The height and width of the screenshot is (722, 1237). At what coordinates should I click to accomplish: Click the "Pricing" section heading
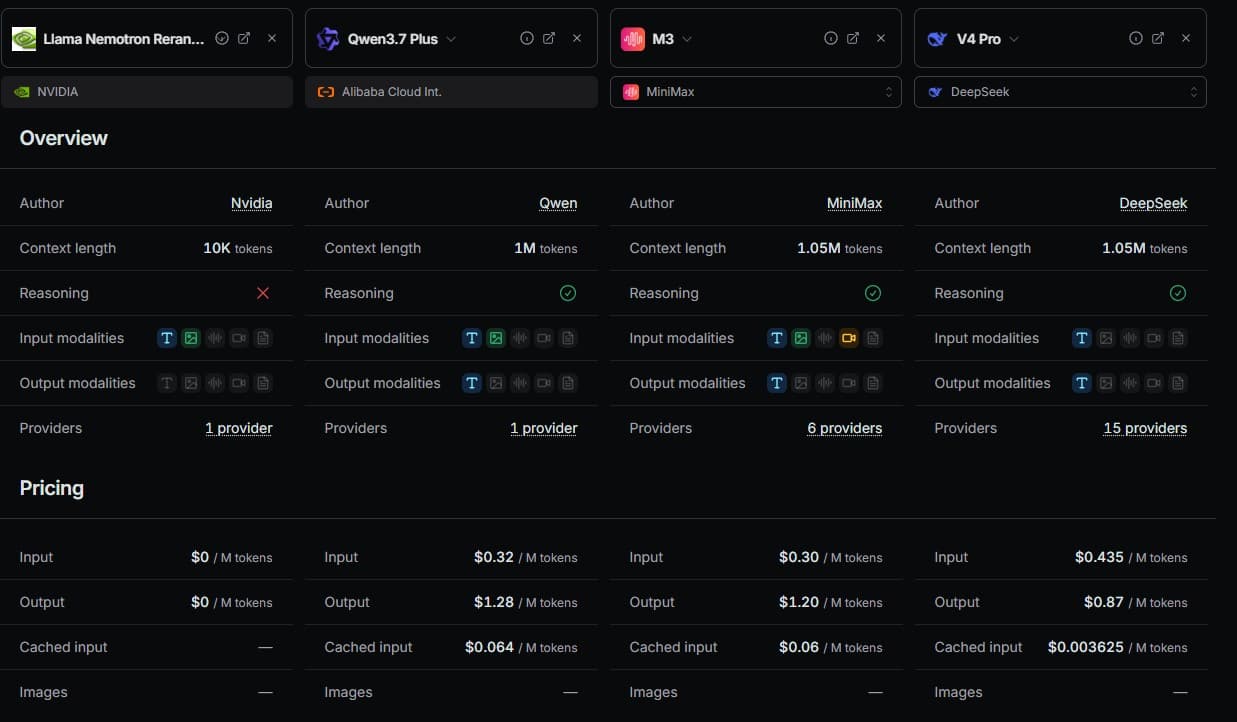coord(52,488)
